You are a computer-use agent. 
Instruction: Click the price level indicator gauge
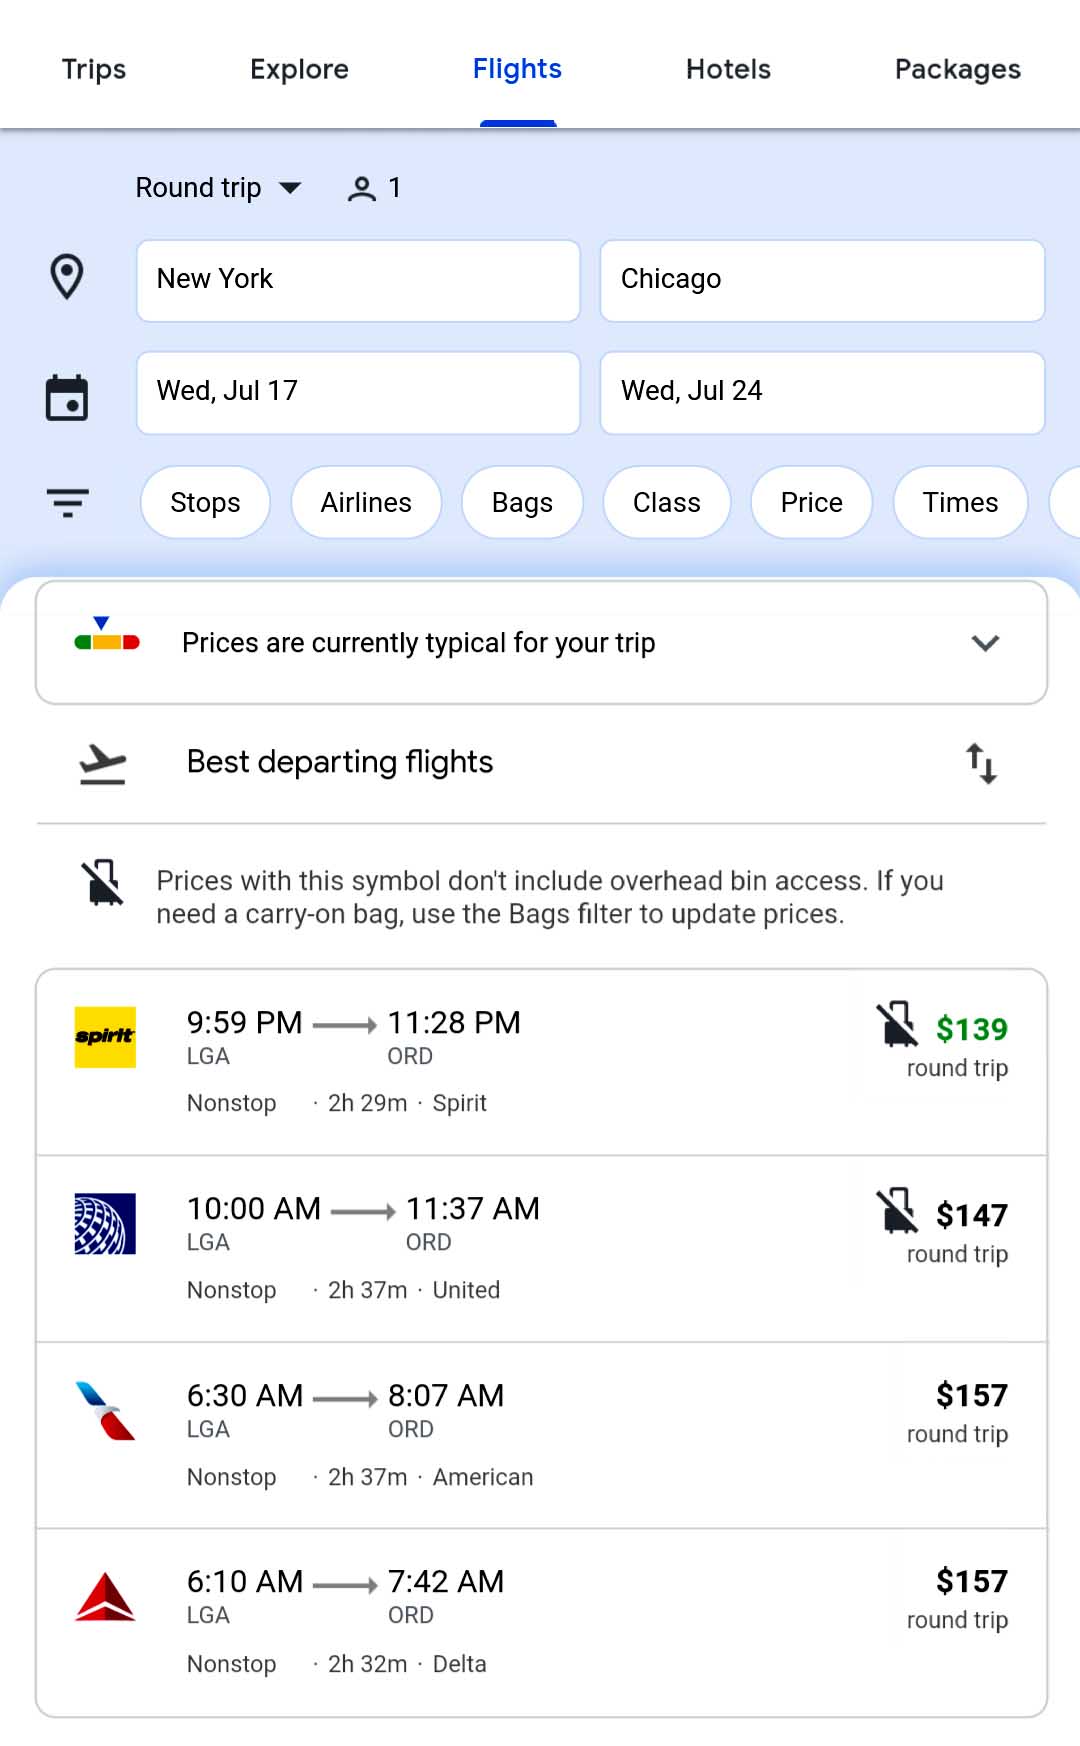coord(107,636)
